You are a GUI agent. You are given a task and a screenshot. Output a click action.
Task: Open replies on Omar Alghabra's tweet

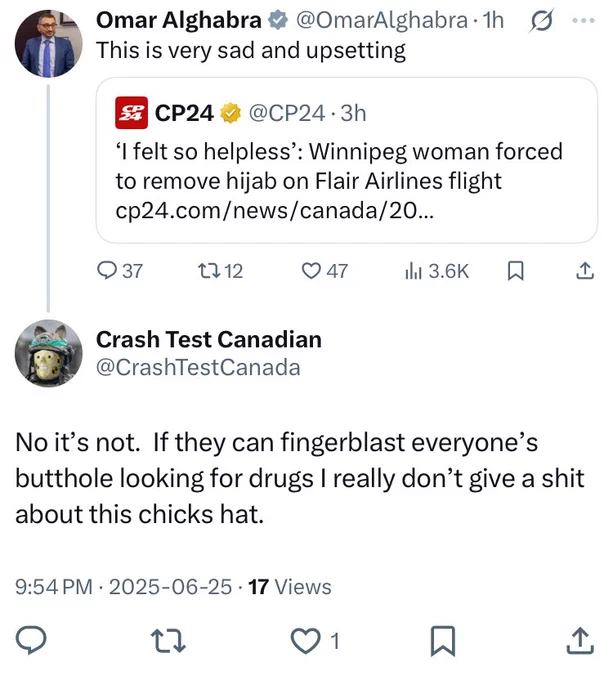point(120,271)
